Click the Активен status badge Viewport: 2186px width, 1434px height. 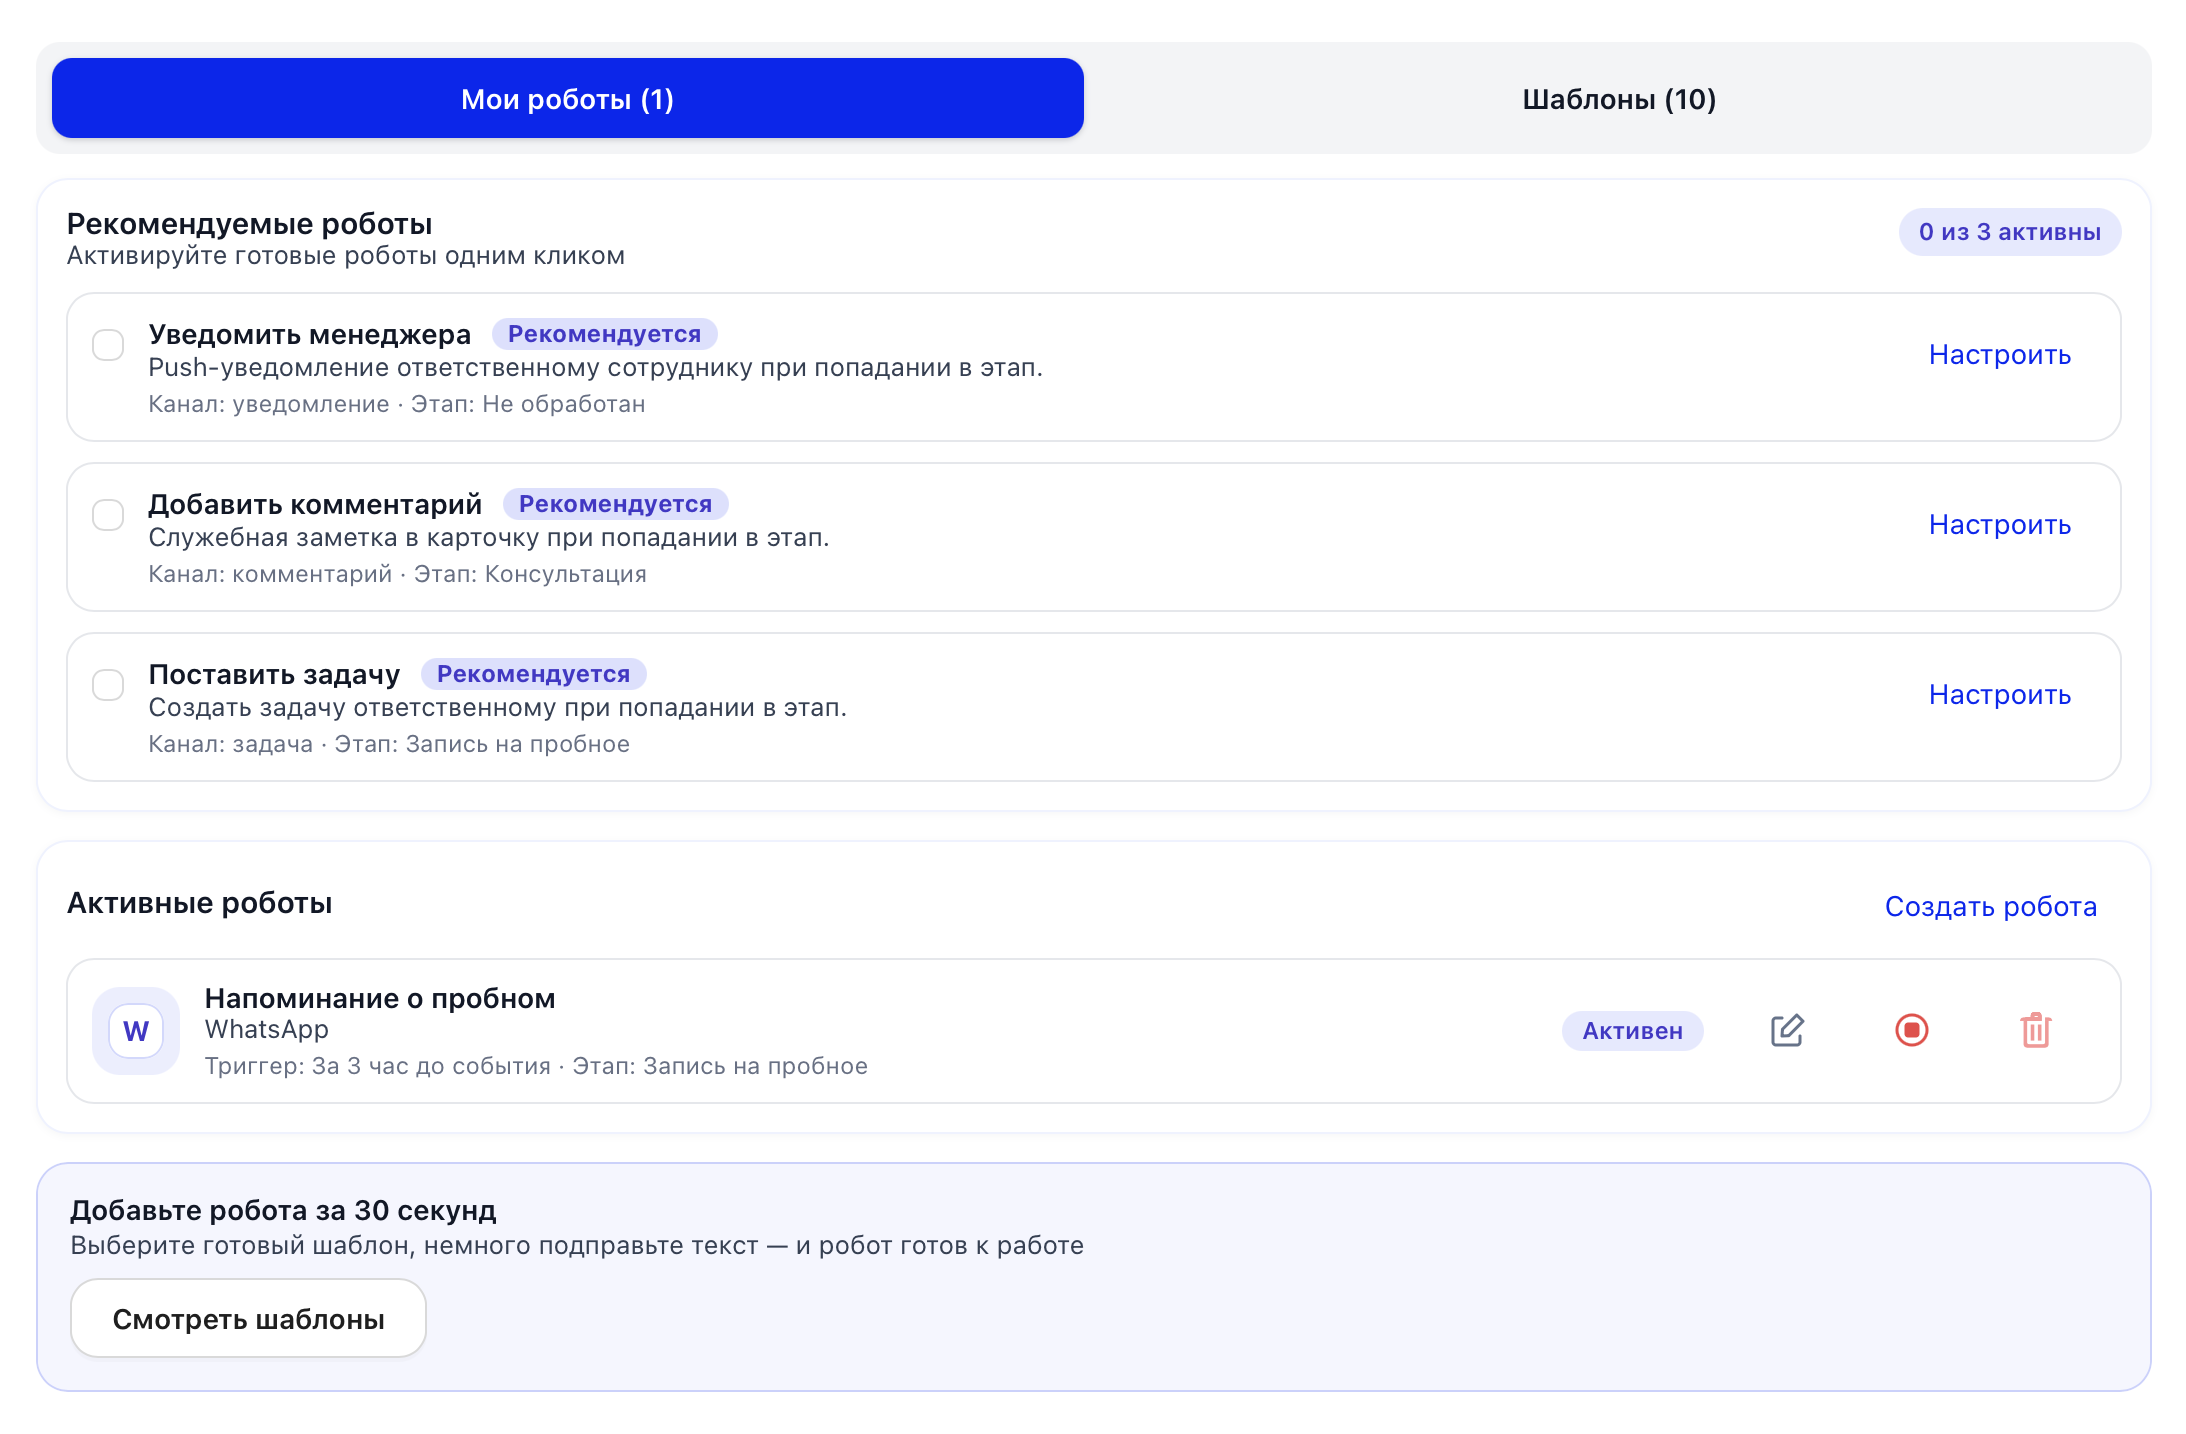(x=1632, y=1031)
